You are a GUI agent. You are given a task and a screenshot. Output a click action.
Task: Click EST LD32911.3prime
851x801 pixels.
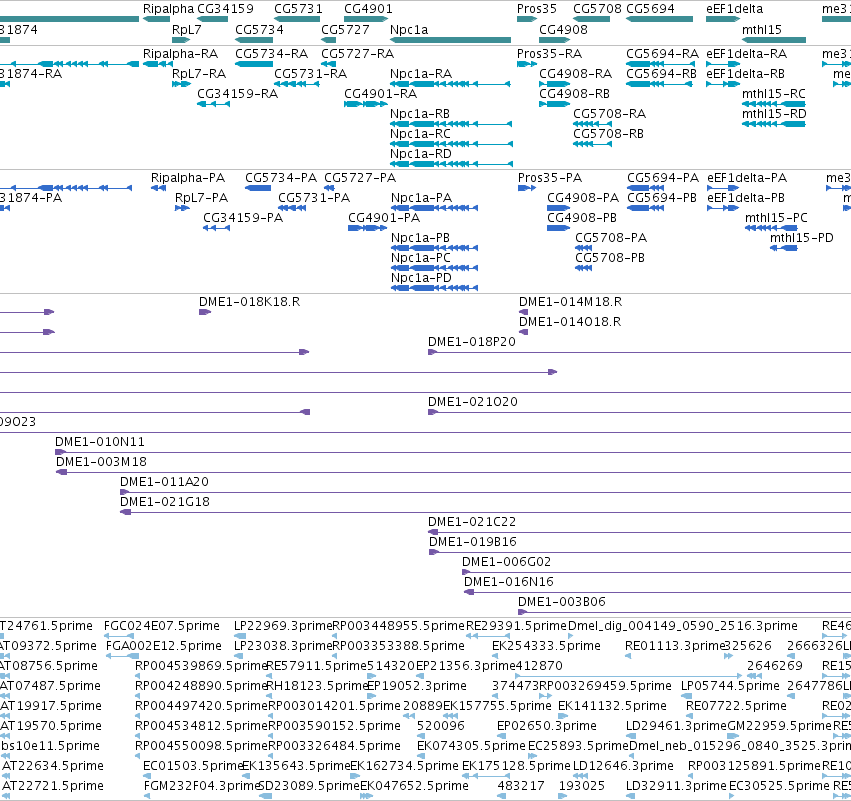pos(676,786)
